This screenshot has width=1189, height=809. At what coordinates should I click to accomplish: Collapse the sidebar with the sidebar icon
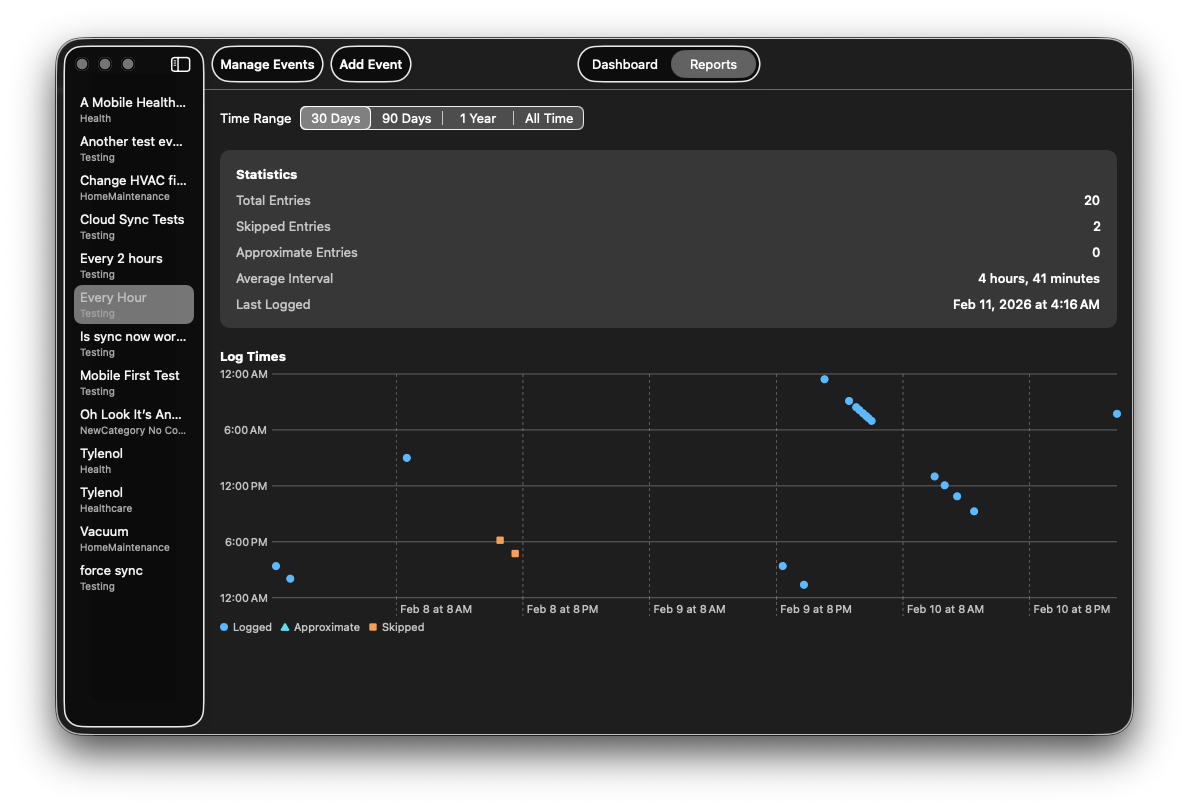[x=180, y=63]
